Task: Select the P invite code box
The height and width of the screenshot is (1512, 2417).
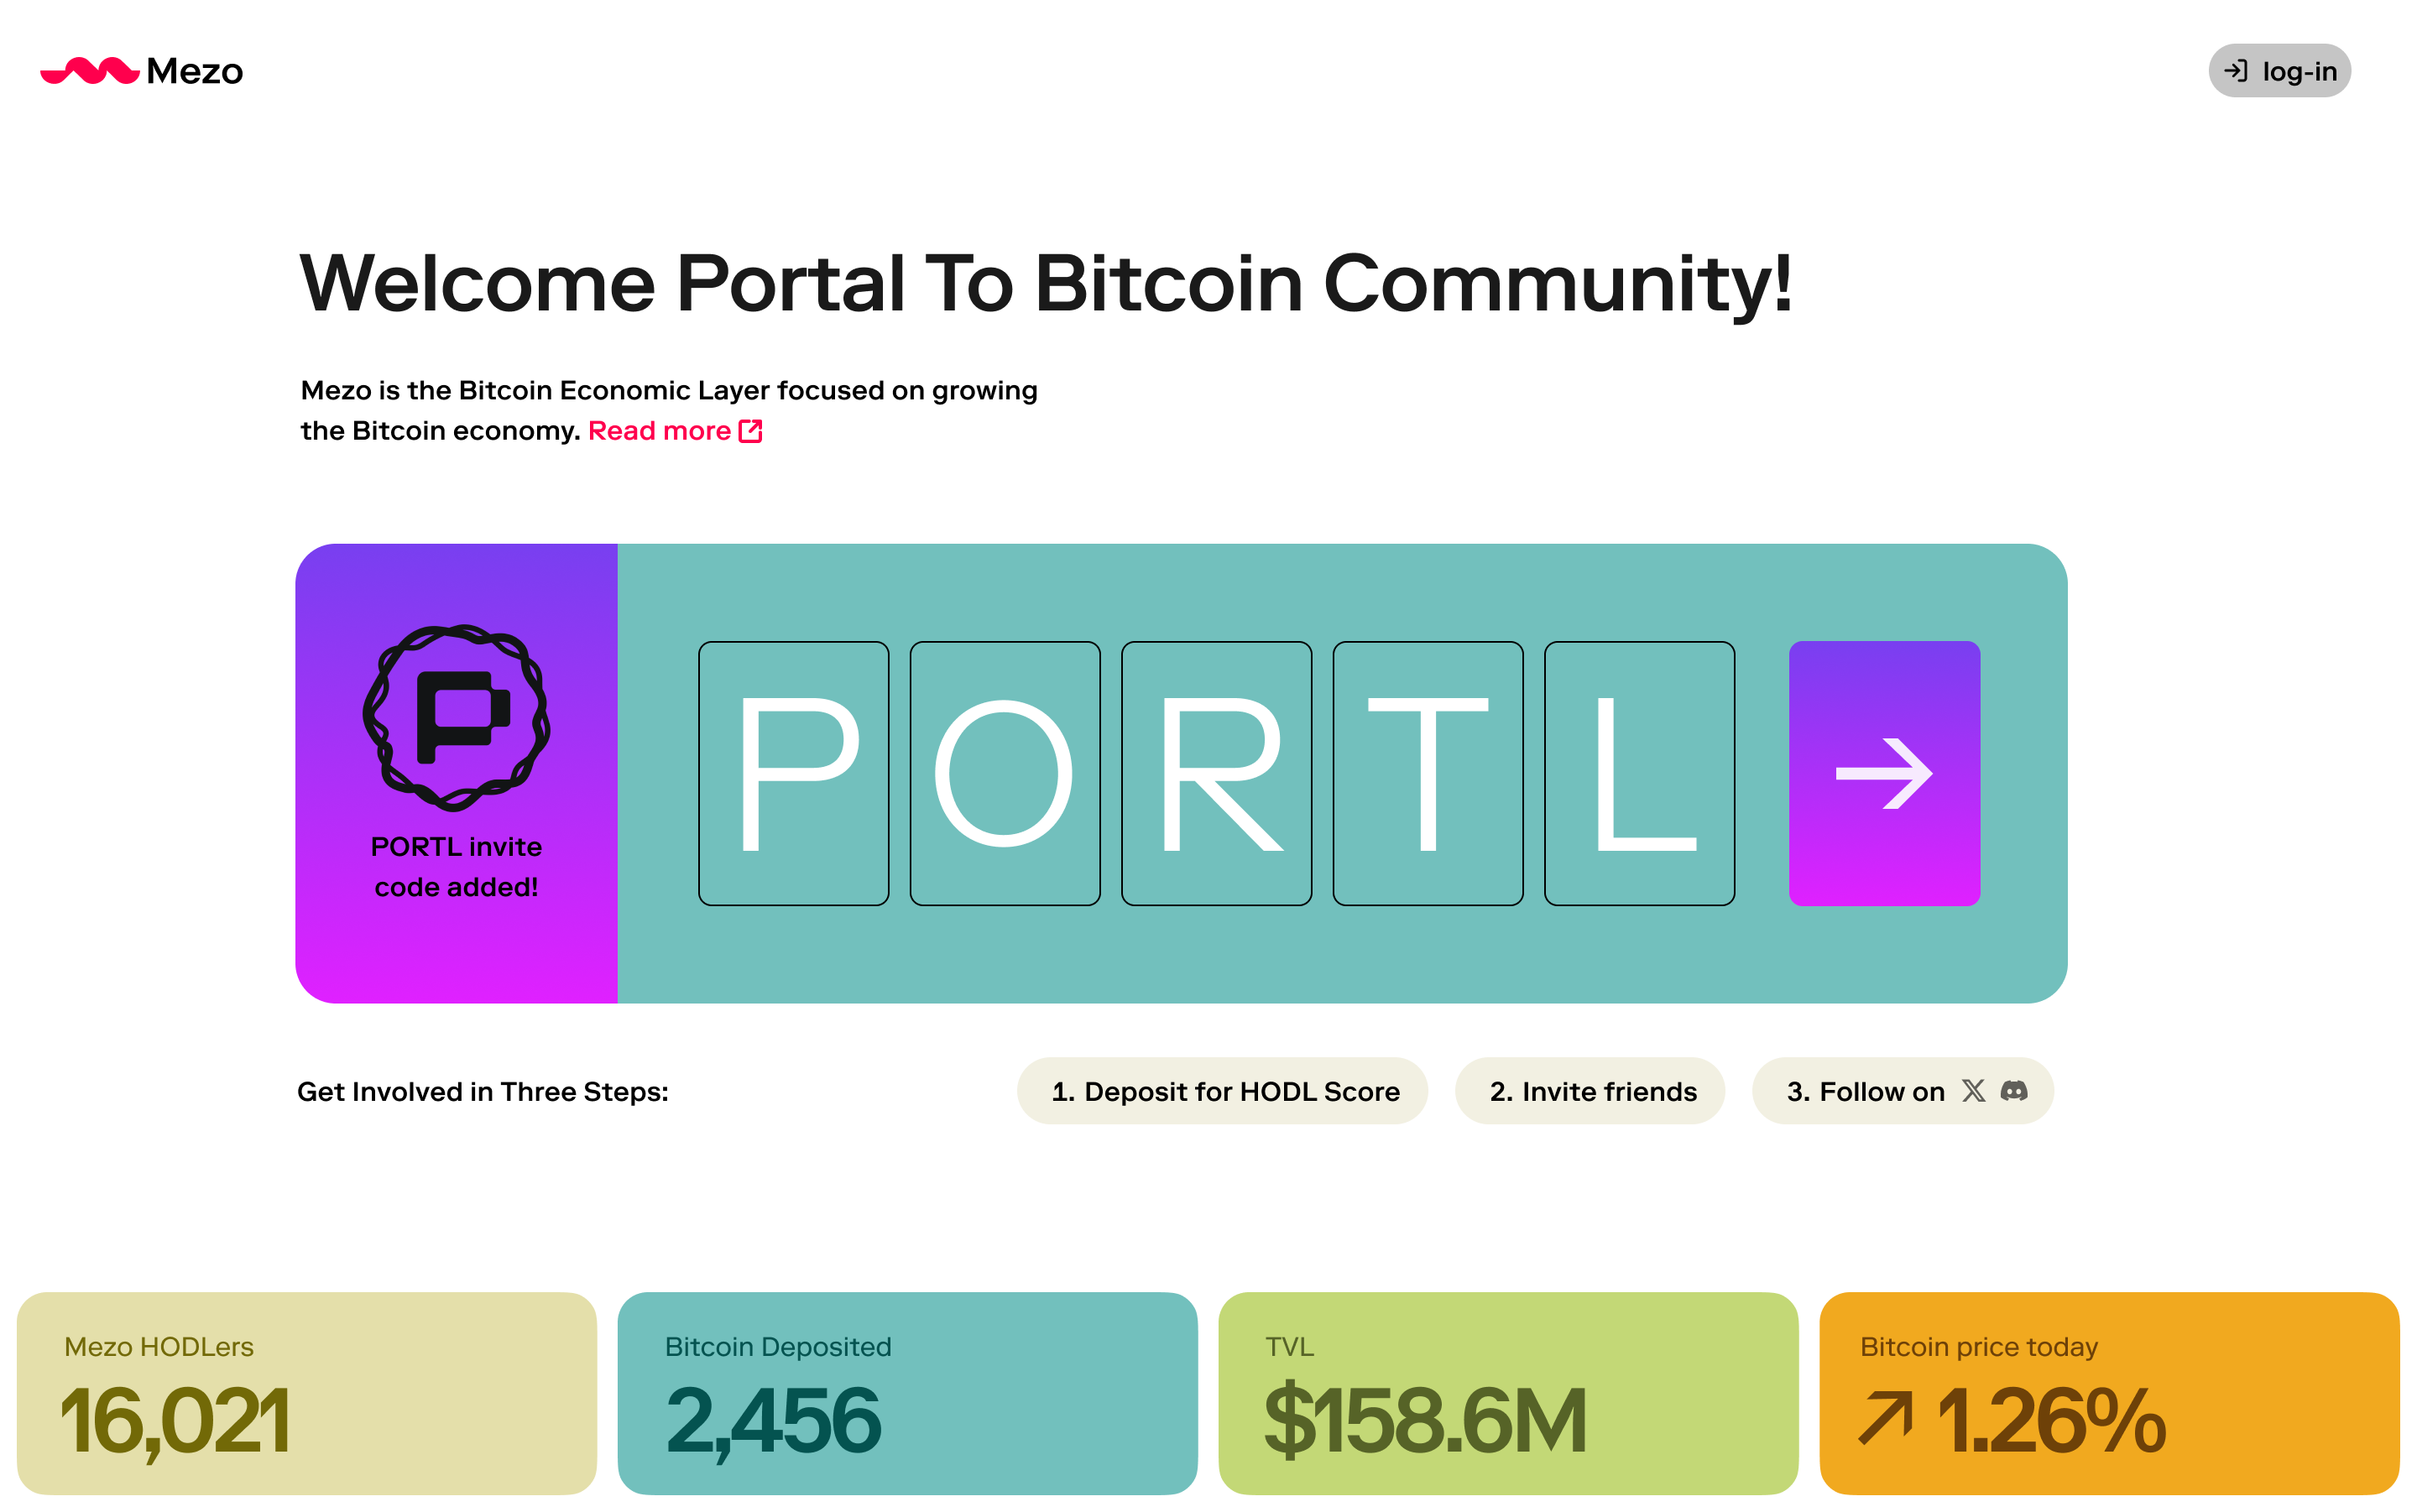Action: coord(793,773)
